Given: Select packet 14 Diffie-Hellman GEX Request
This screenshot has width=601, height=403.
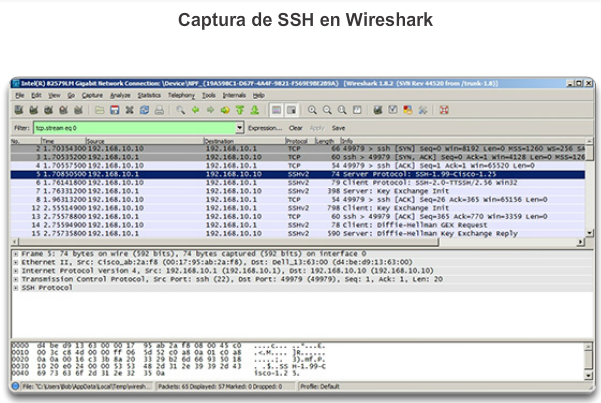Looking at the screenshot, I should [x=298, y=225].
